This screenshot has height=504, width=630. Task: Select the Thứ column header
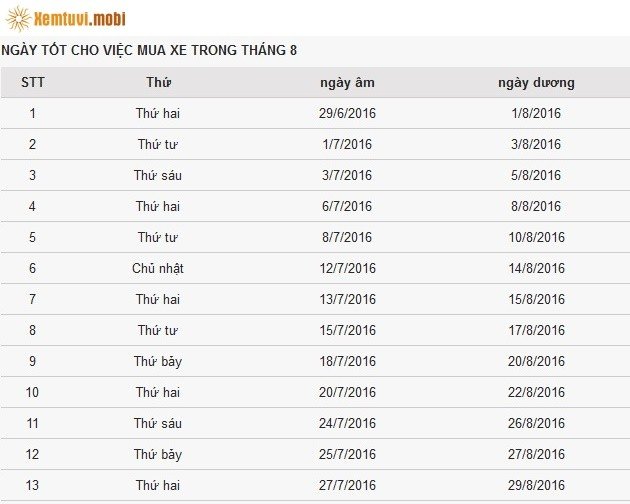(158, 82)
